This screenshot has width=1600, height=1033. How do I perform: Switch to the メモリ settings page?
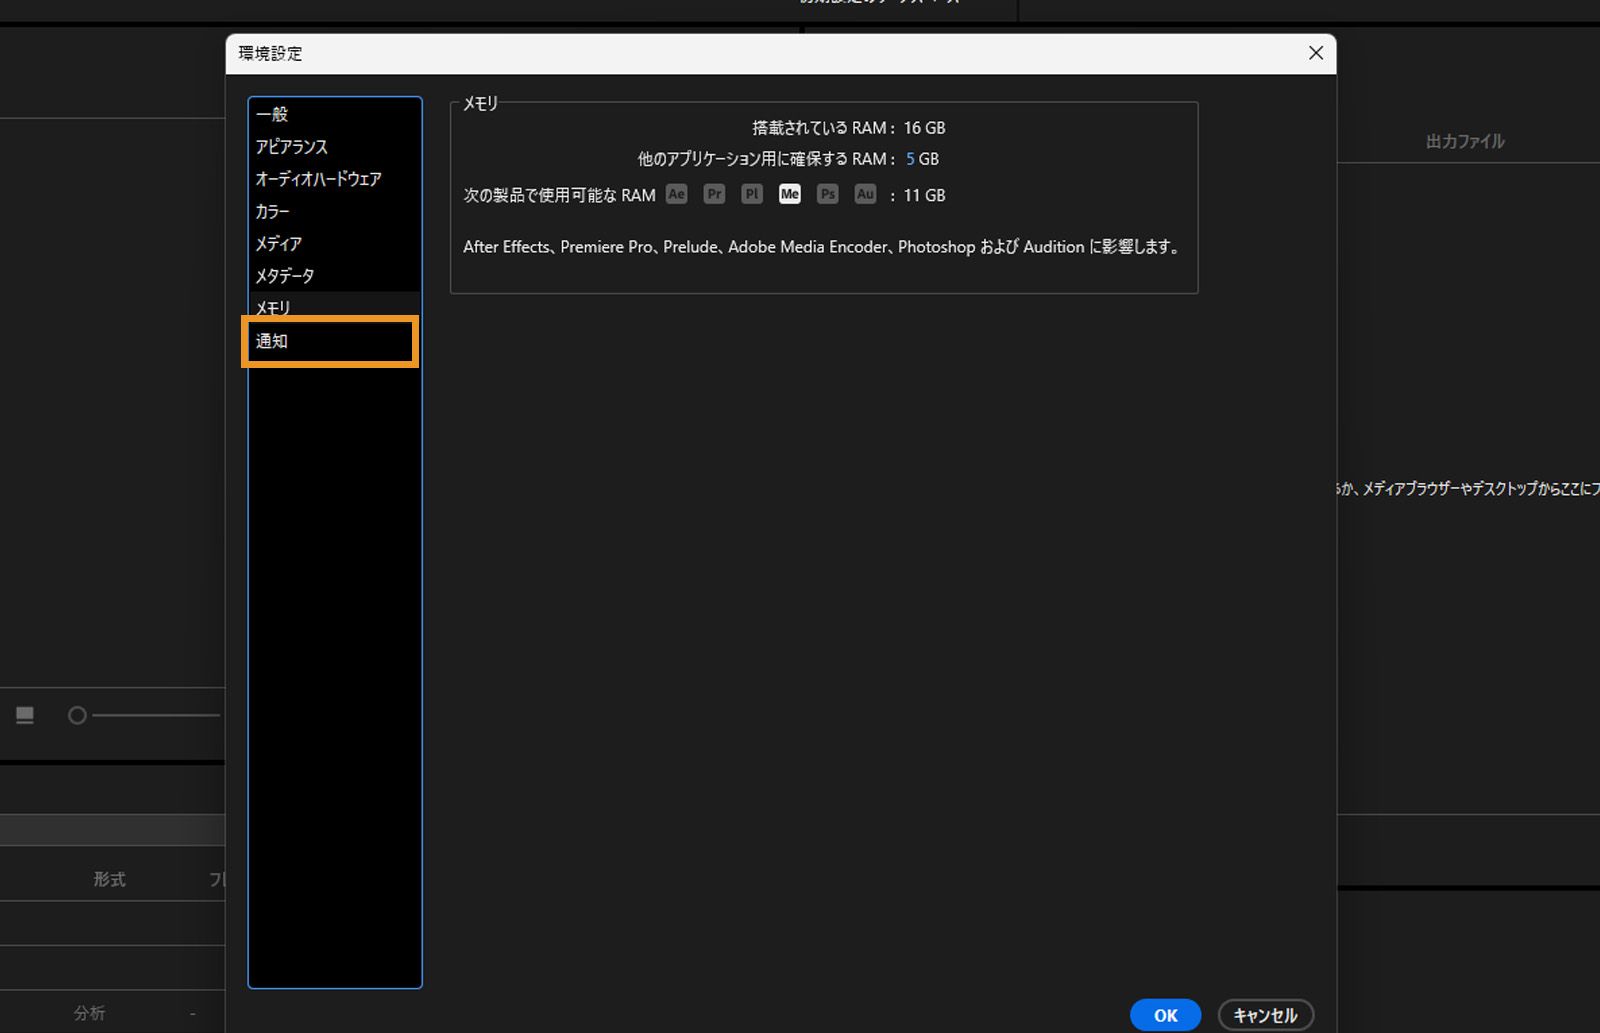click(x=272, y=308)
